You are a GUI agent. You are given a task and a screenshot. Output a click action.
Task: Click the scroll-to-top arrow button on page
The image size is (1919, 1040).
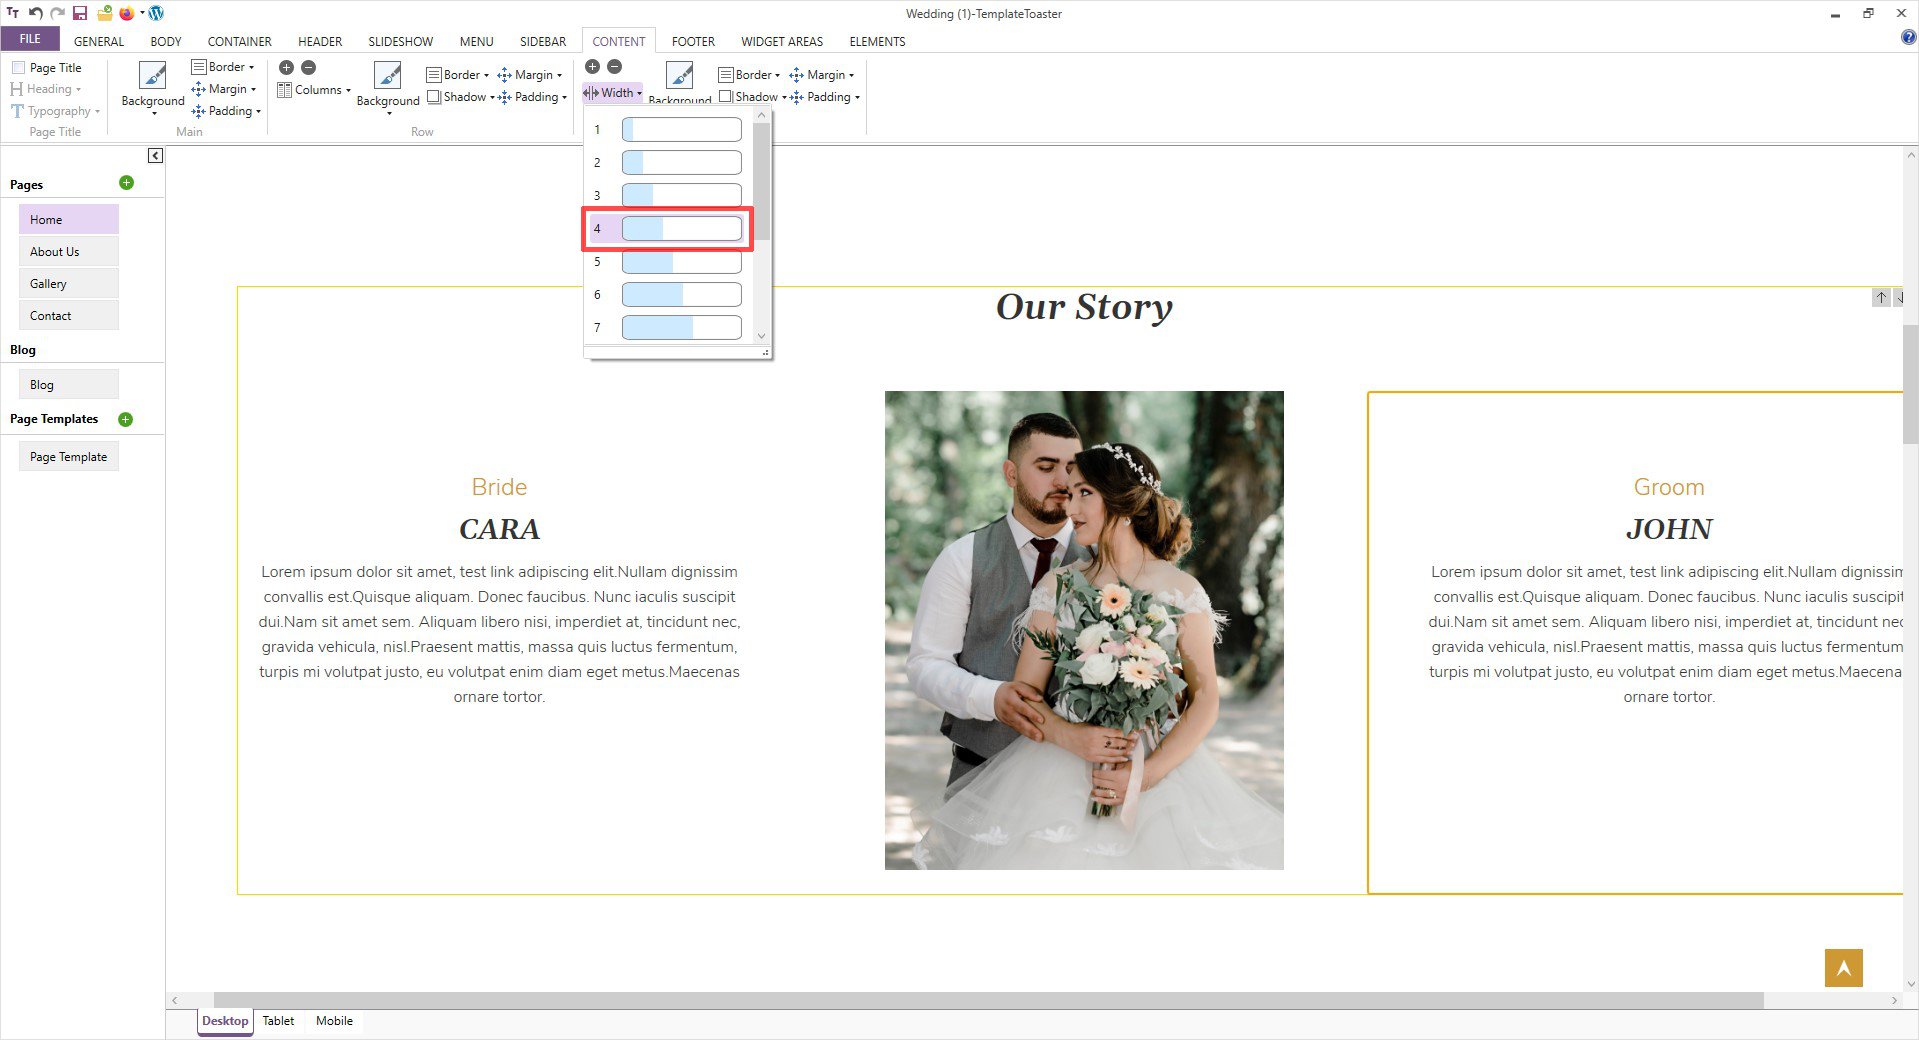(x=1843, y=967)
